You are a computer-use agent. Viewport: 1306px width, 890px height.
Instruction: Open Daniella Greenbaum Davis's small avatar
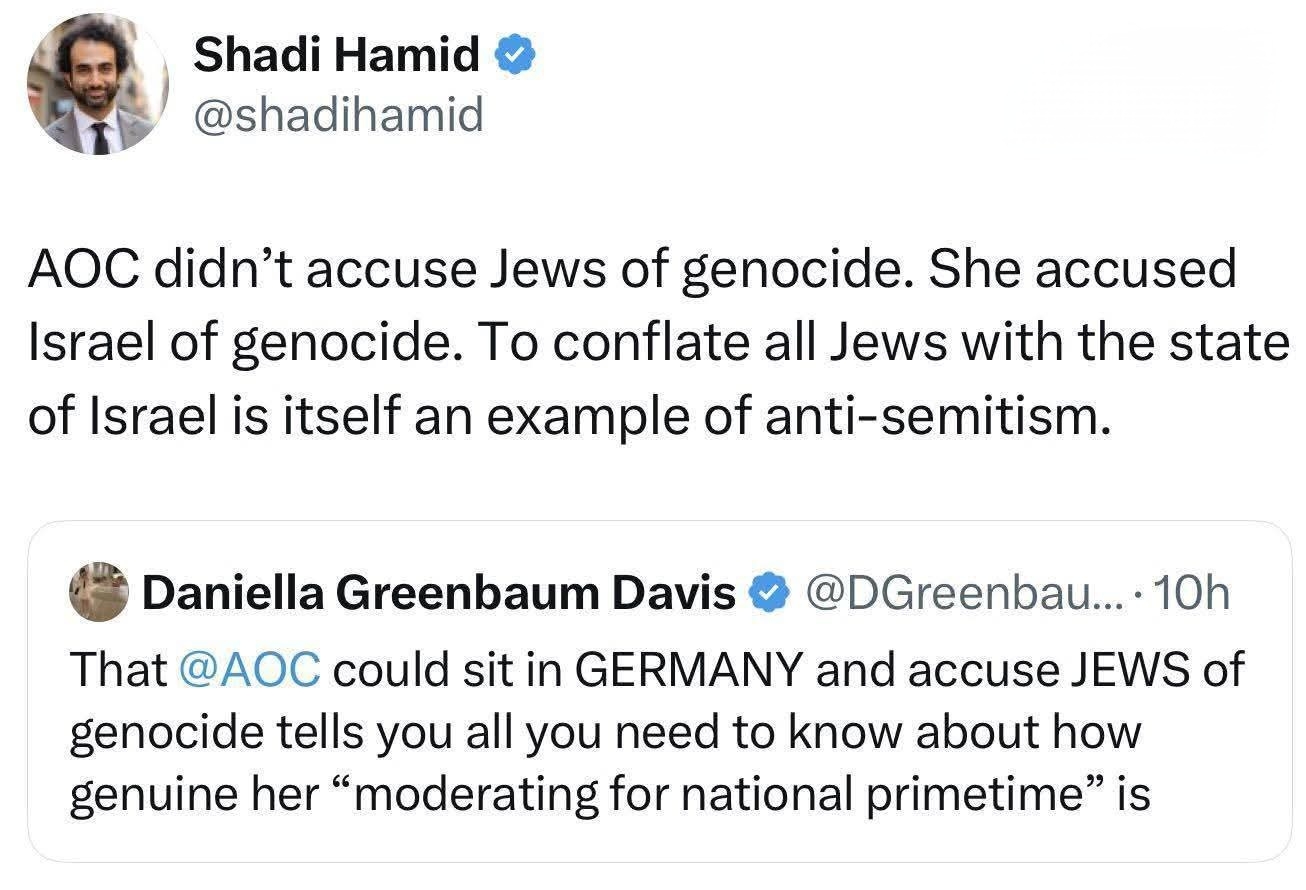point(99,594)
